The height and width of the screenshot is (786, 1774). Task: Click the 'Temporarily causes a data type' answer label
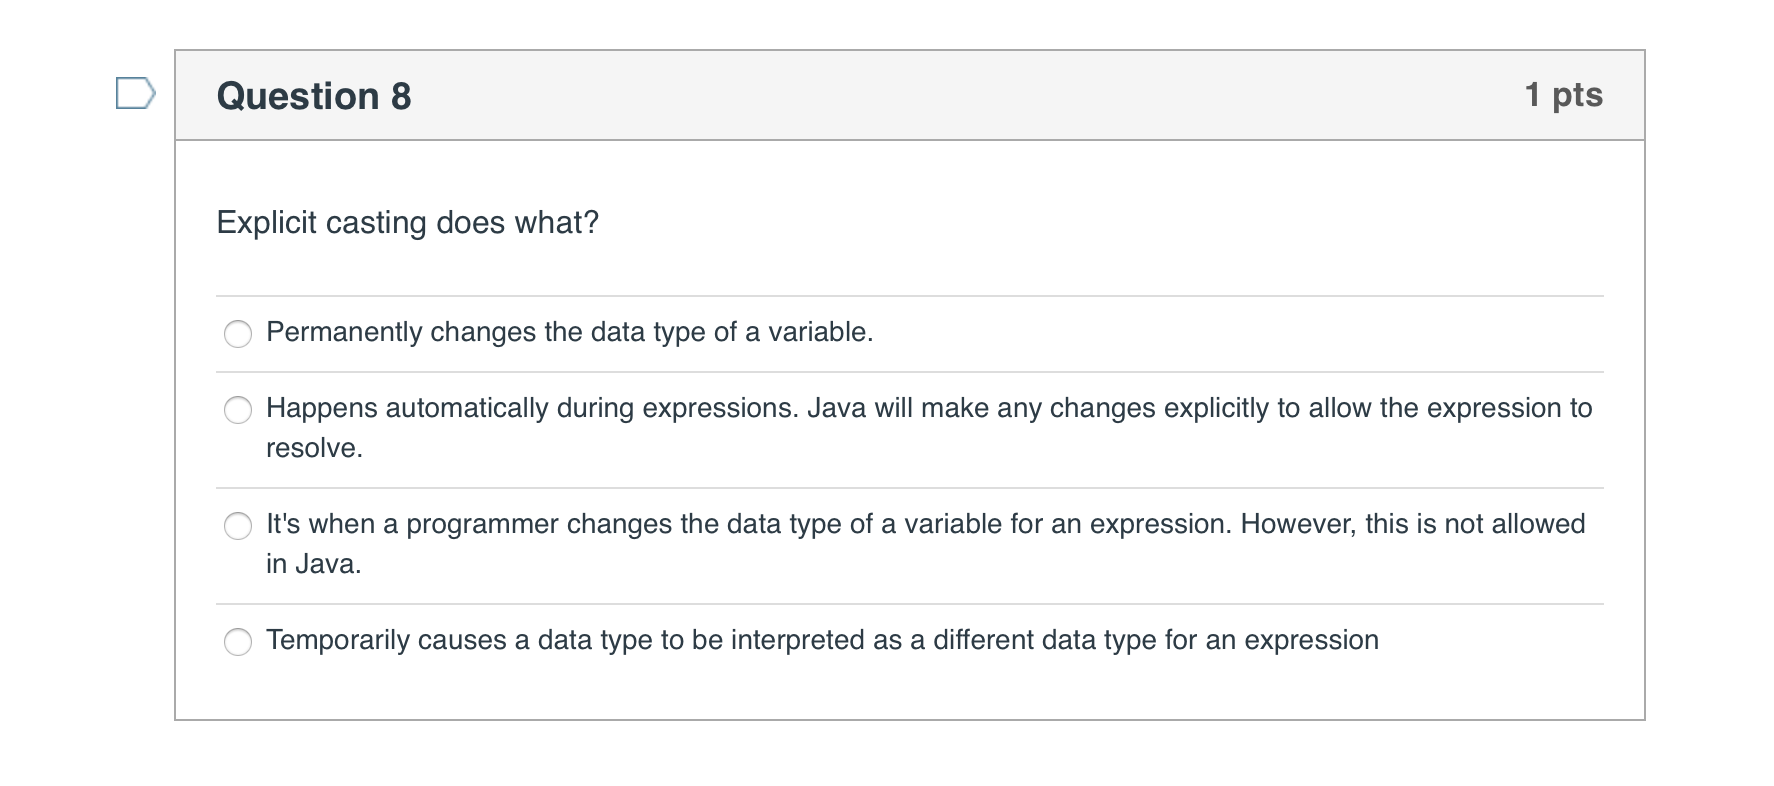click(822, 640)
